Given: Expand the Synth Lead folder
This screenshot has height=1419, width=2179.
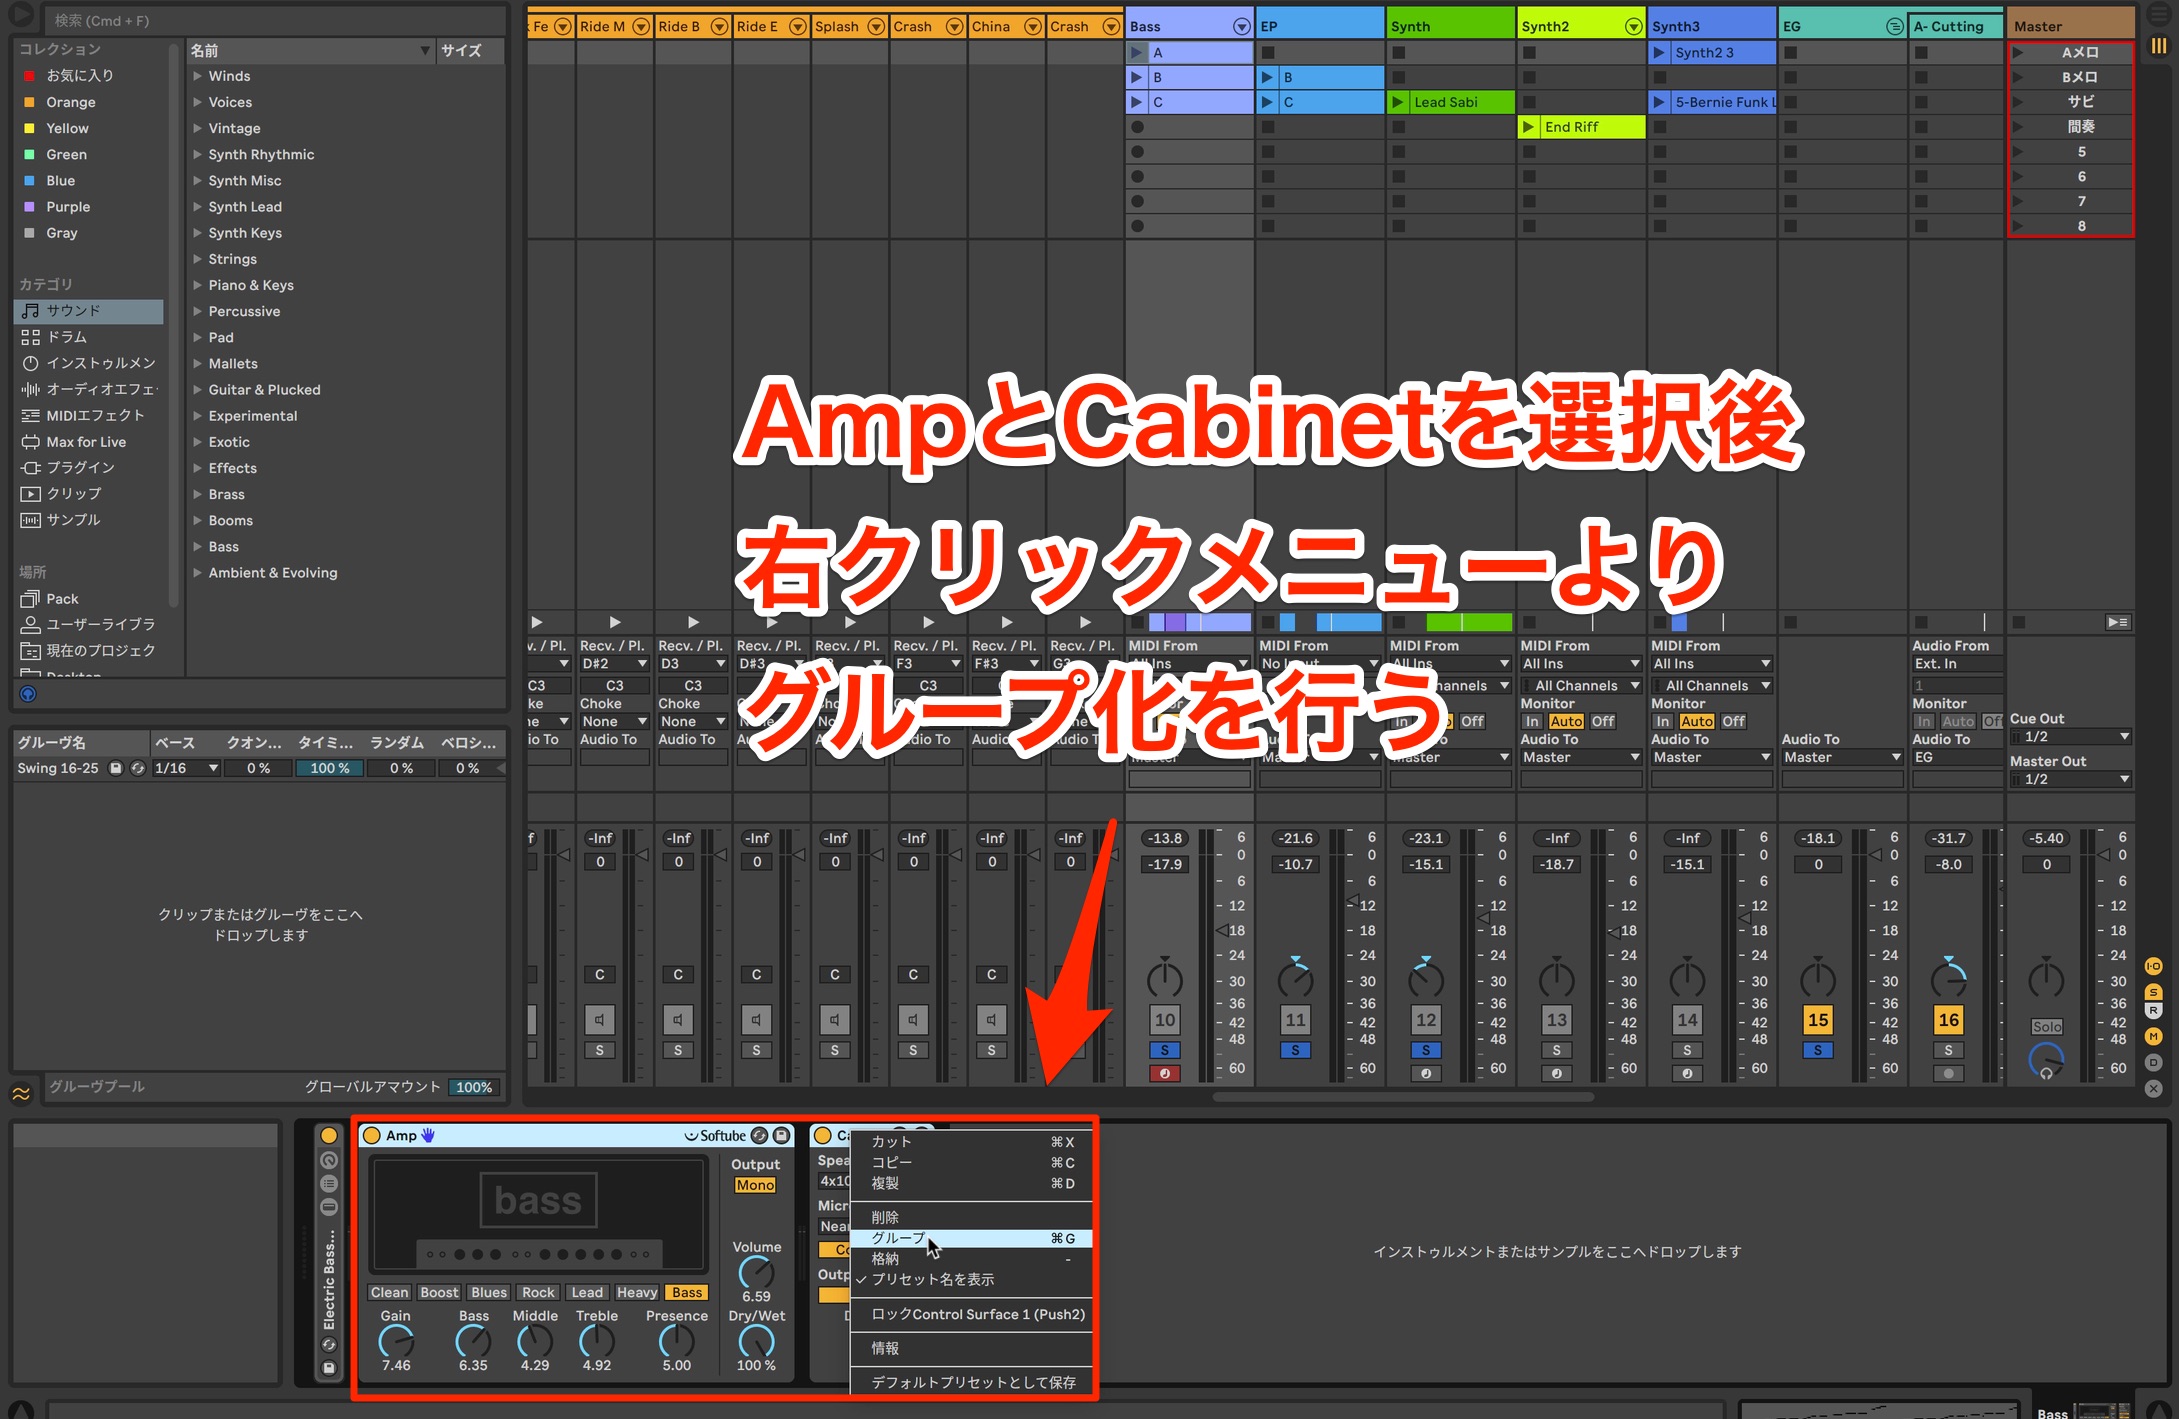Looking at the screenshot, I should (198, 207).
